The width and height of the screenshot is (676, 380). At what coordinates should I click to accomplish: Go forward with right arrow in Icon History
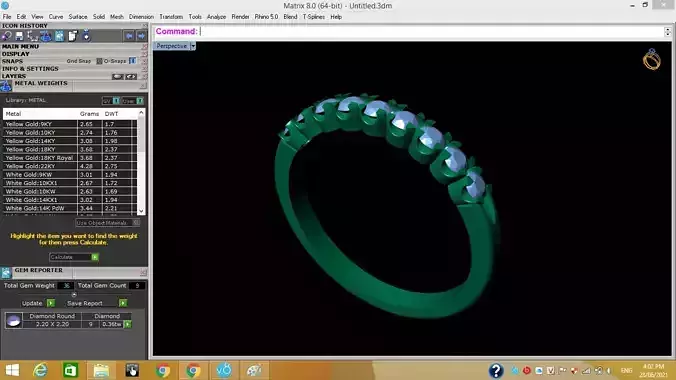coord(141,36)
